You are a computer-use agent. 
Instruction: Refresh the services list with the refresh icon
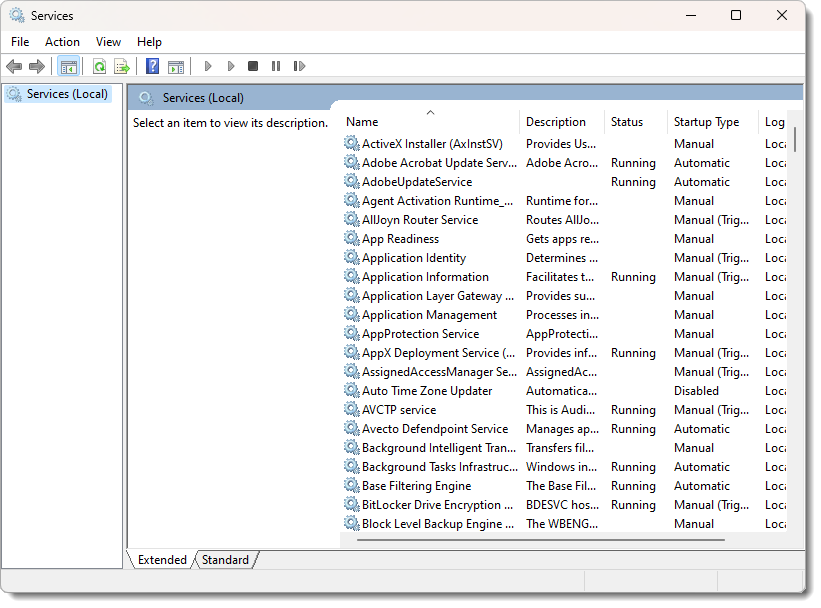pyautogui.click(x=98, y=66)
